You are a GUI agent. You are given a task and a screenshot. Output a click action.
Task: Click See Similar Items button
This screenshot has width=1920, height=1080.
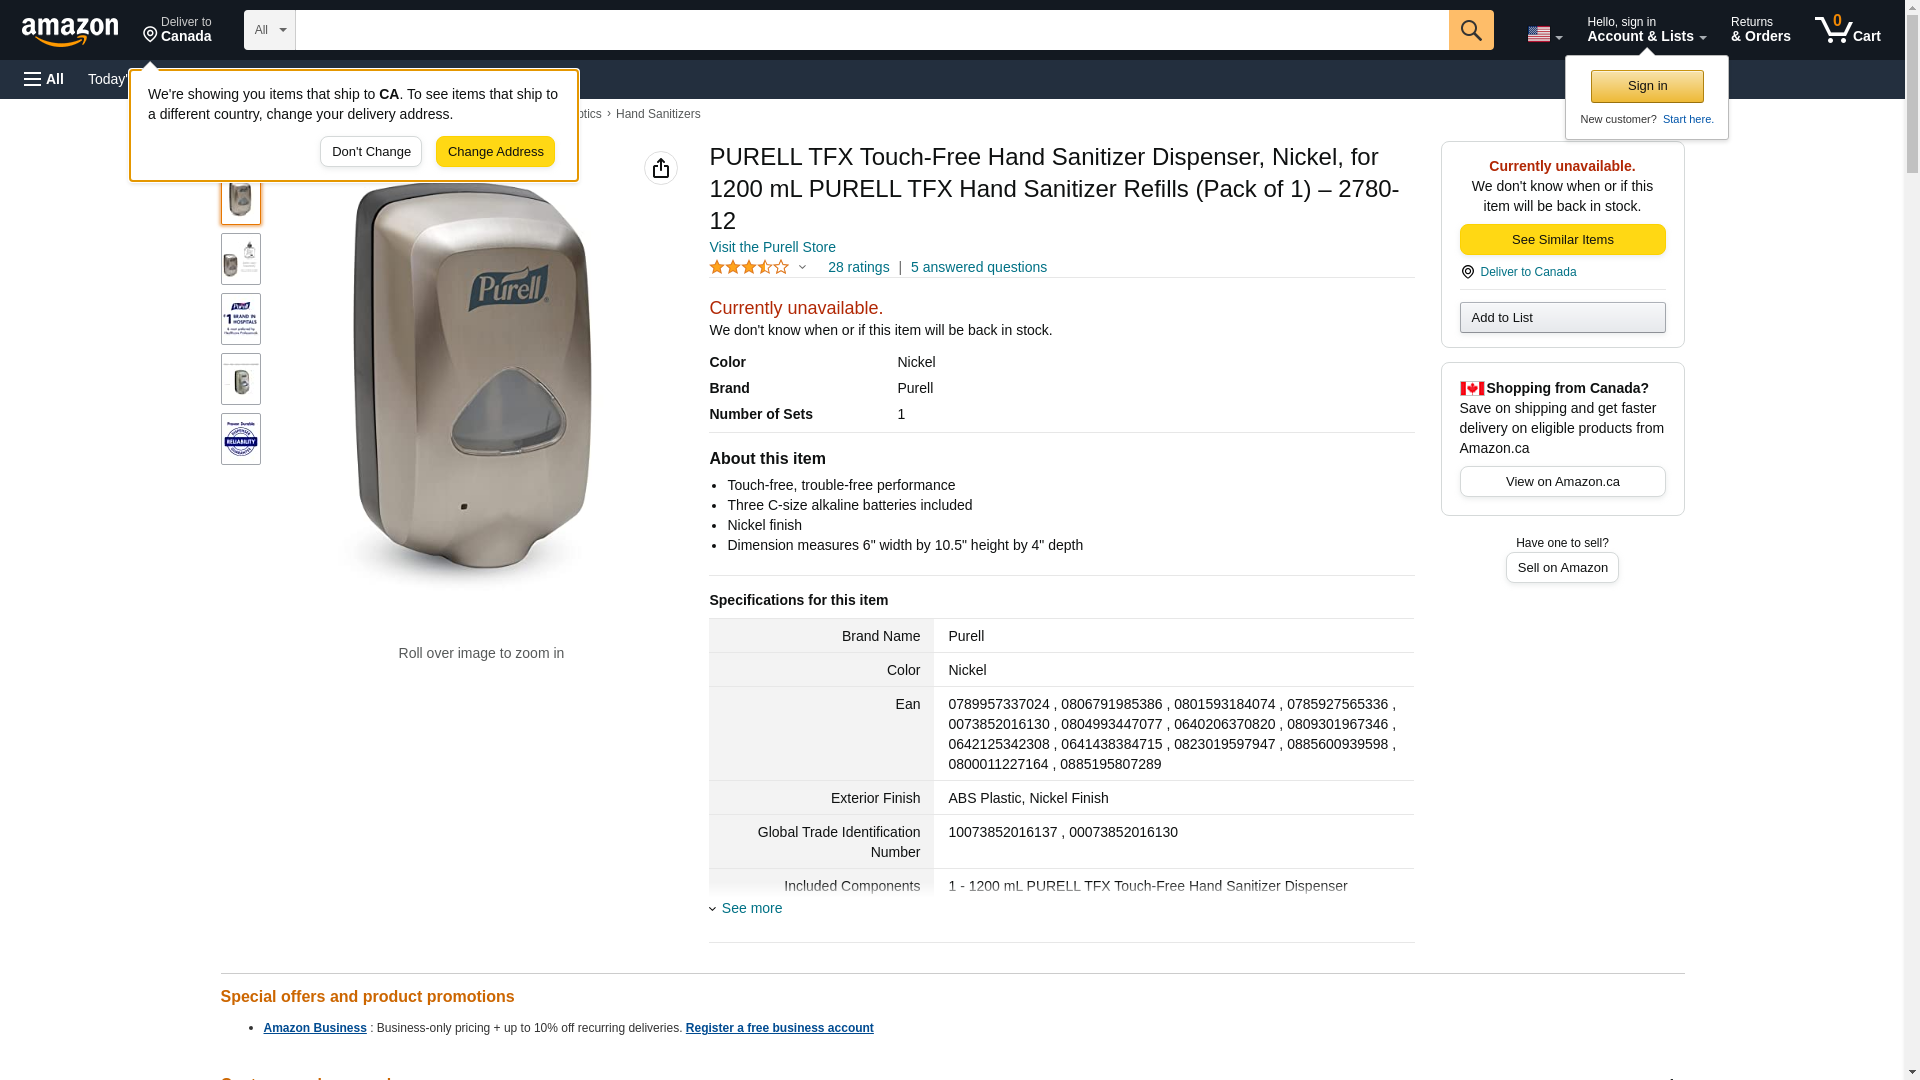coord(1562,240)
